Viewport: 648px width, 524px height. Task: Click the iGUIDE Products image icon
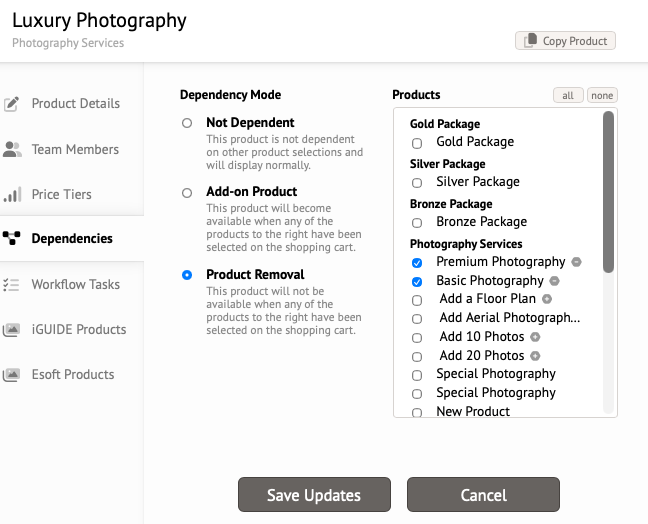(12, 329)
